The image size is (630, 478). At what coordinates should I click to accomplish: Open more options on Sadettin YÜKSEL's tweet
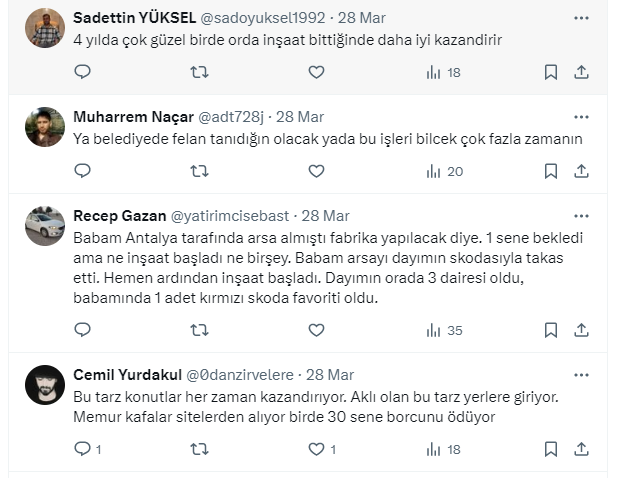(581, 19)
